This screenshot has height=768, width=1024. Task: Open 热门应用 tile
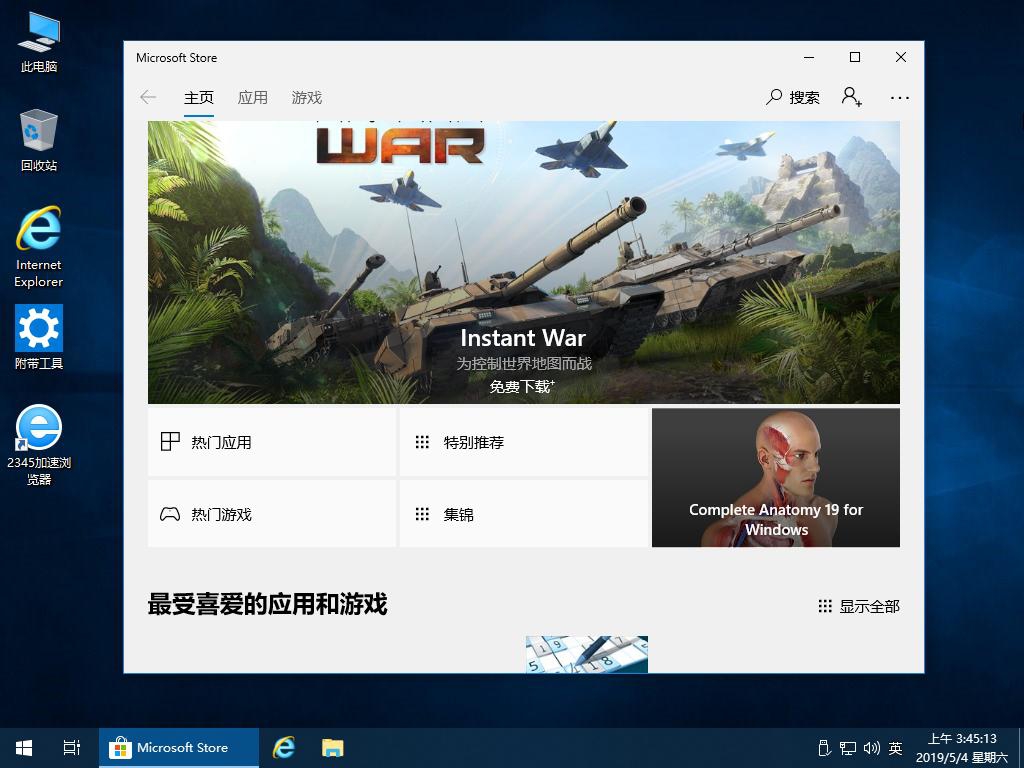pyautogui.click(x=272, y=442)
